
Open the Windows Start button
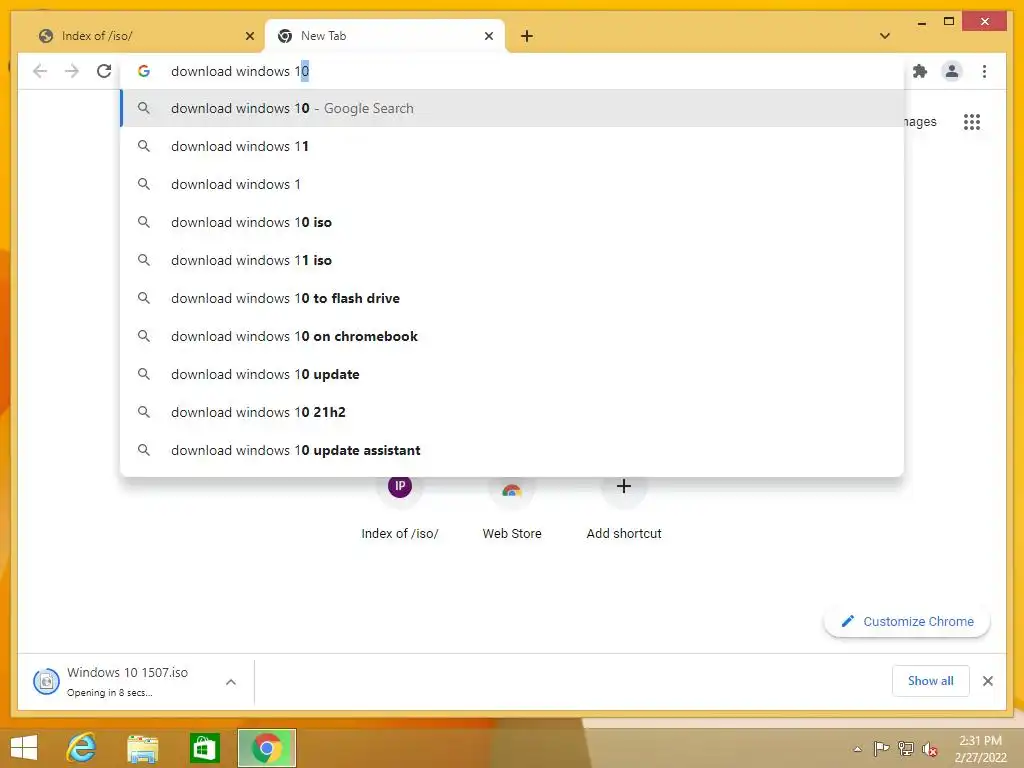24,748
